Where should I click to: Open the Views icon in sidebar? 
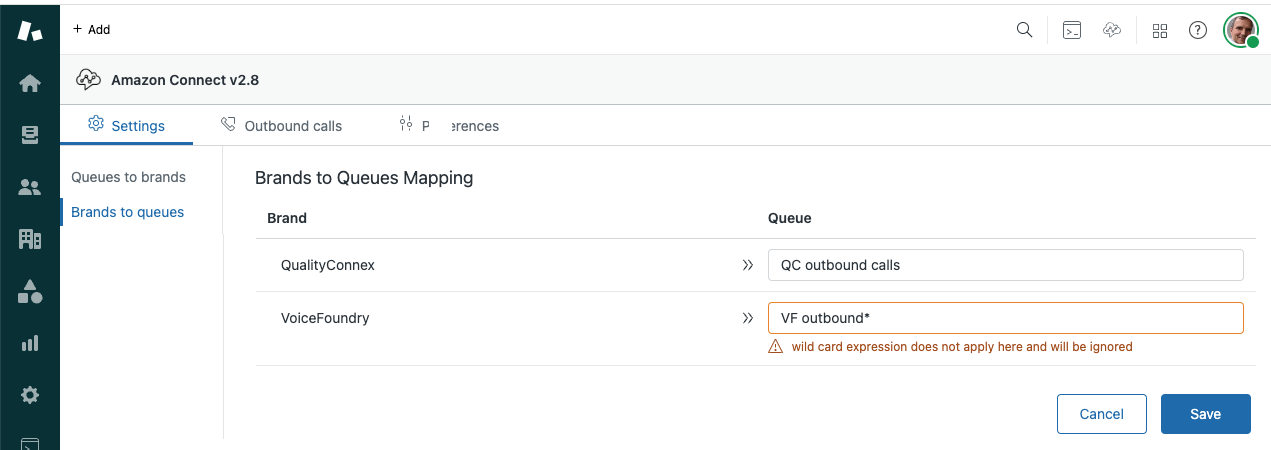30,135
